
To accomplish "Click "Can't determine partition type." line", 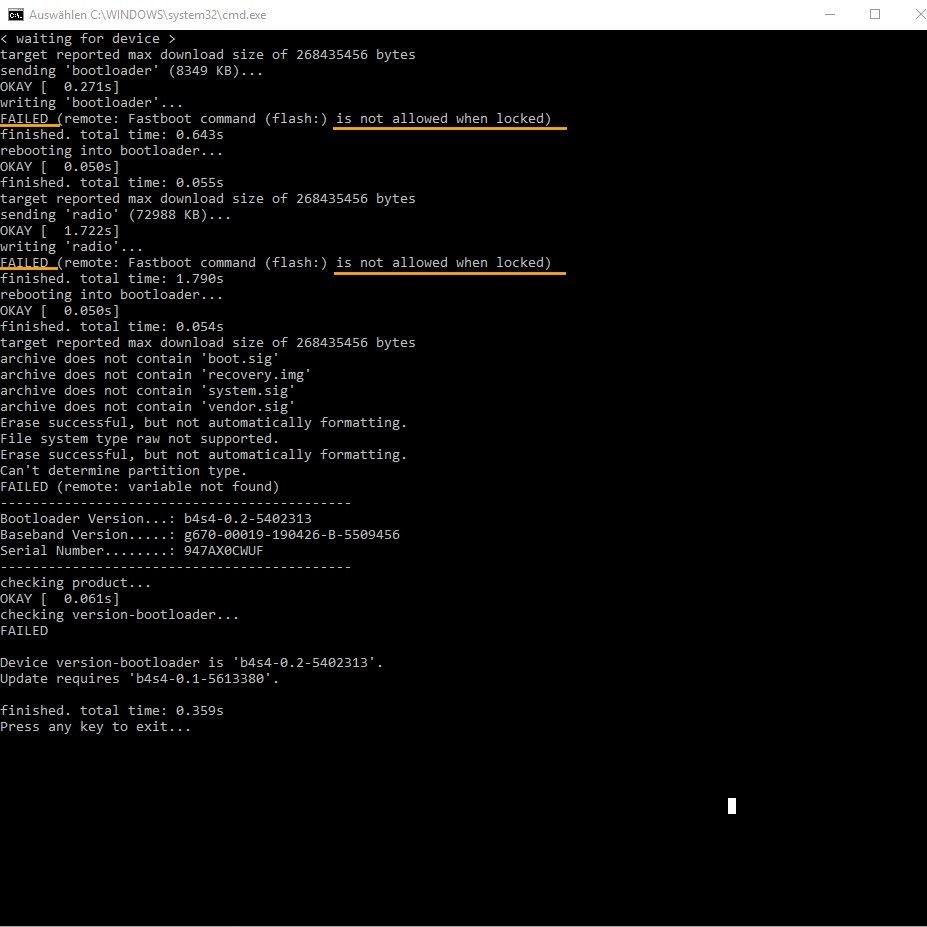I will pos(124,471).
